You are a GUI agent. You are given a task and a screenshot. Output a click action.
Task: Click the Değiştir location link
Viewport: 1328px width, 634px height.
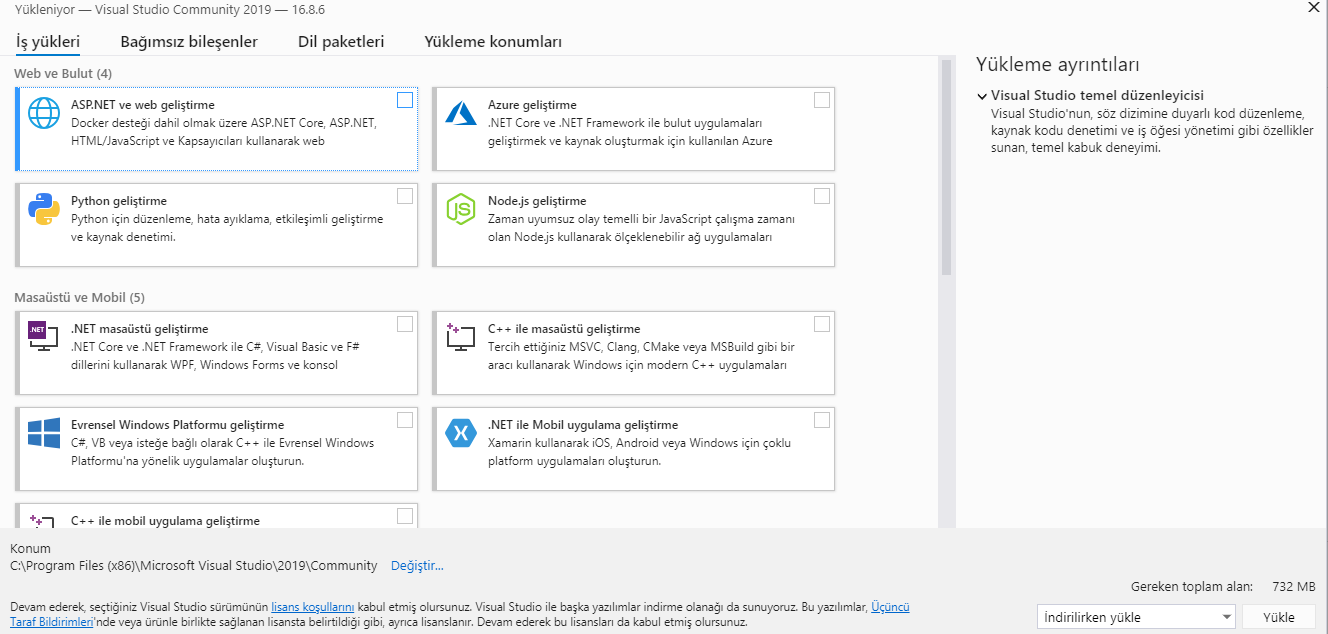pyautogui.click(x=417, y=566)
